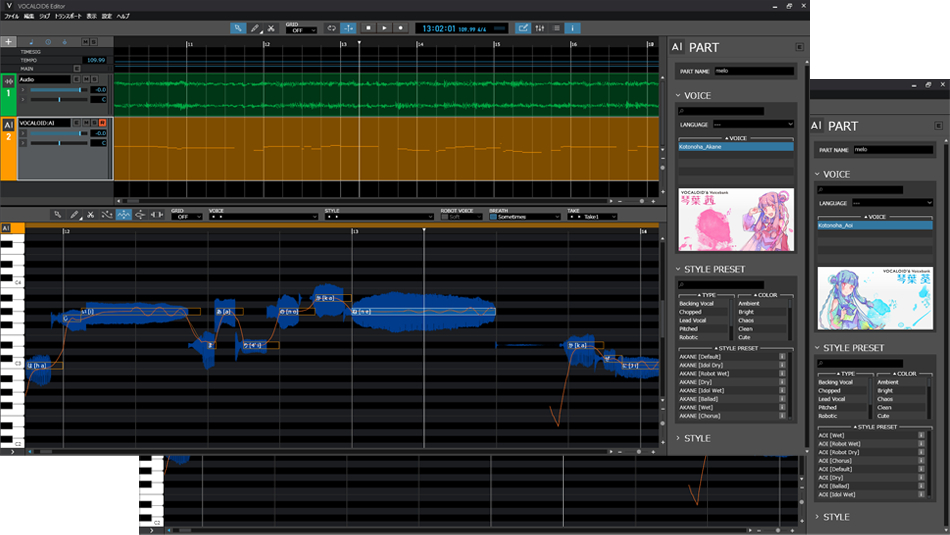
Task: Add a new track with plus button
Action: tap(8, 42)
